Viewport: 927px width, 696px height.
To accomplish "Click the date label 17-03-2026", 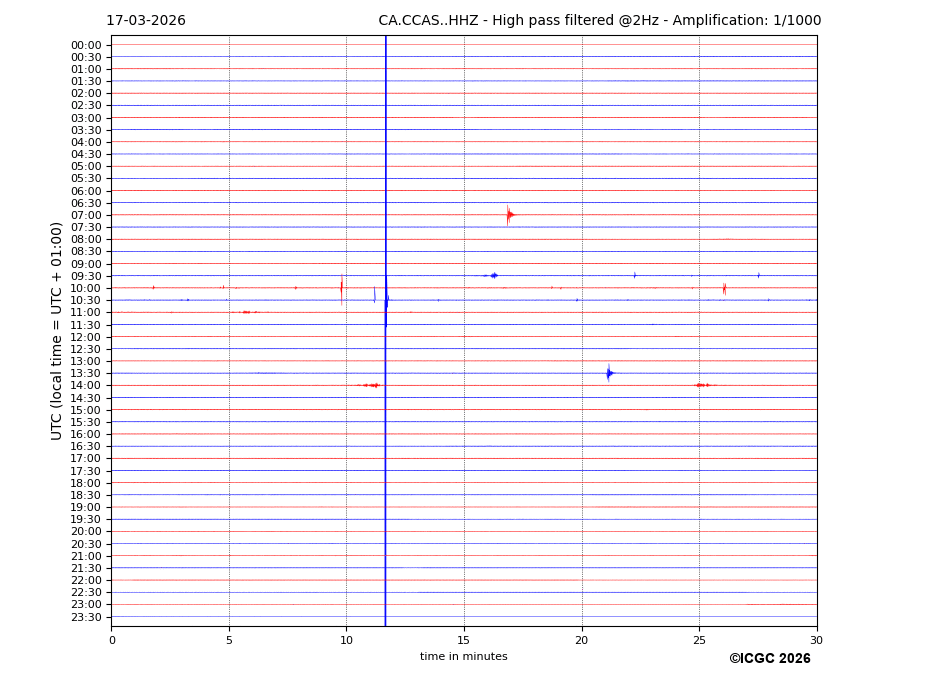I will click(146, 21).
